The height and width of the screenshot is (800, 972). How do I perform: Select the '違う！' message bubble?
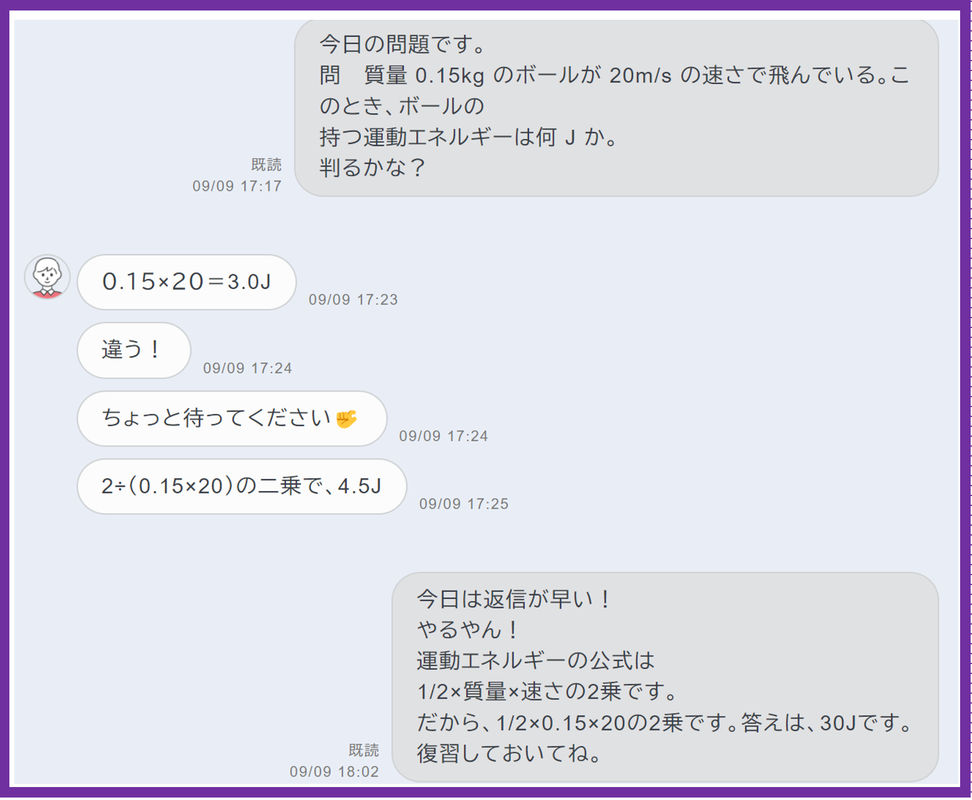(133, 350)
